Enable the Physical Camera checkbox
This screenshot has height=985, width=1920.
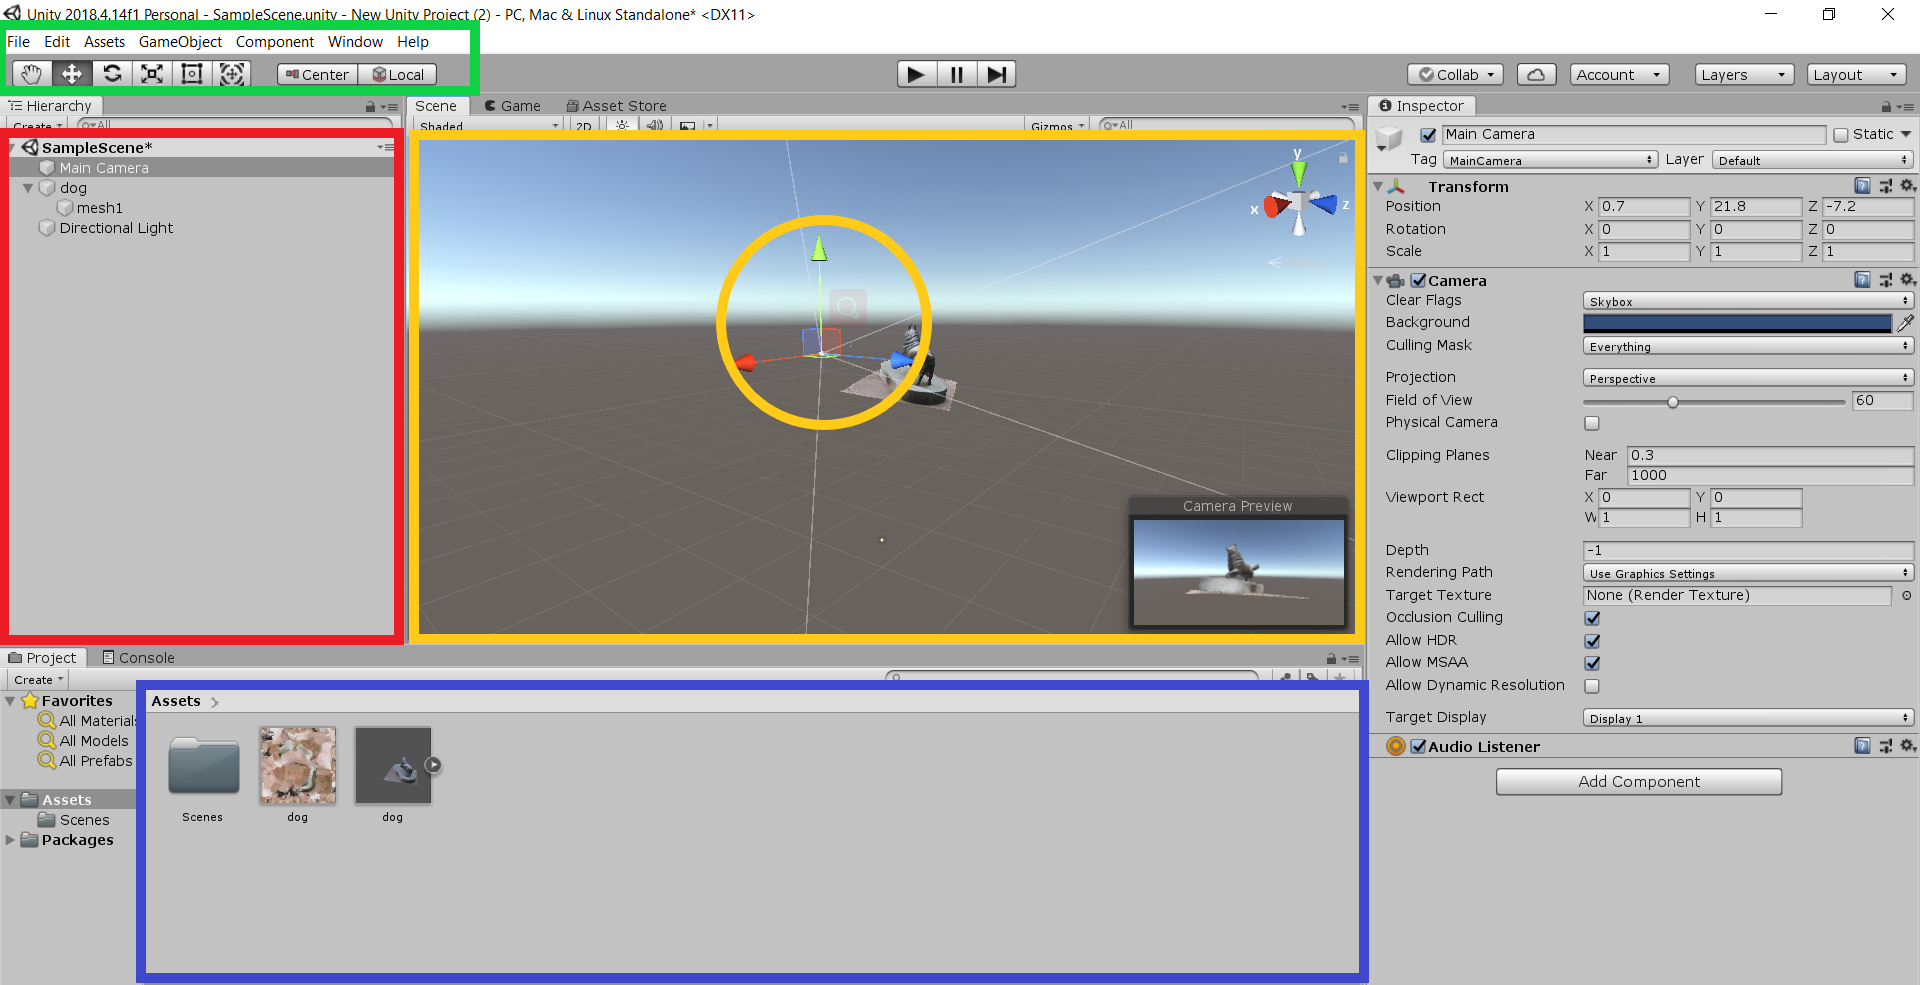[1592, 423]
